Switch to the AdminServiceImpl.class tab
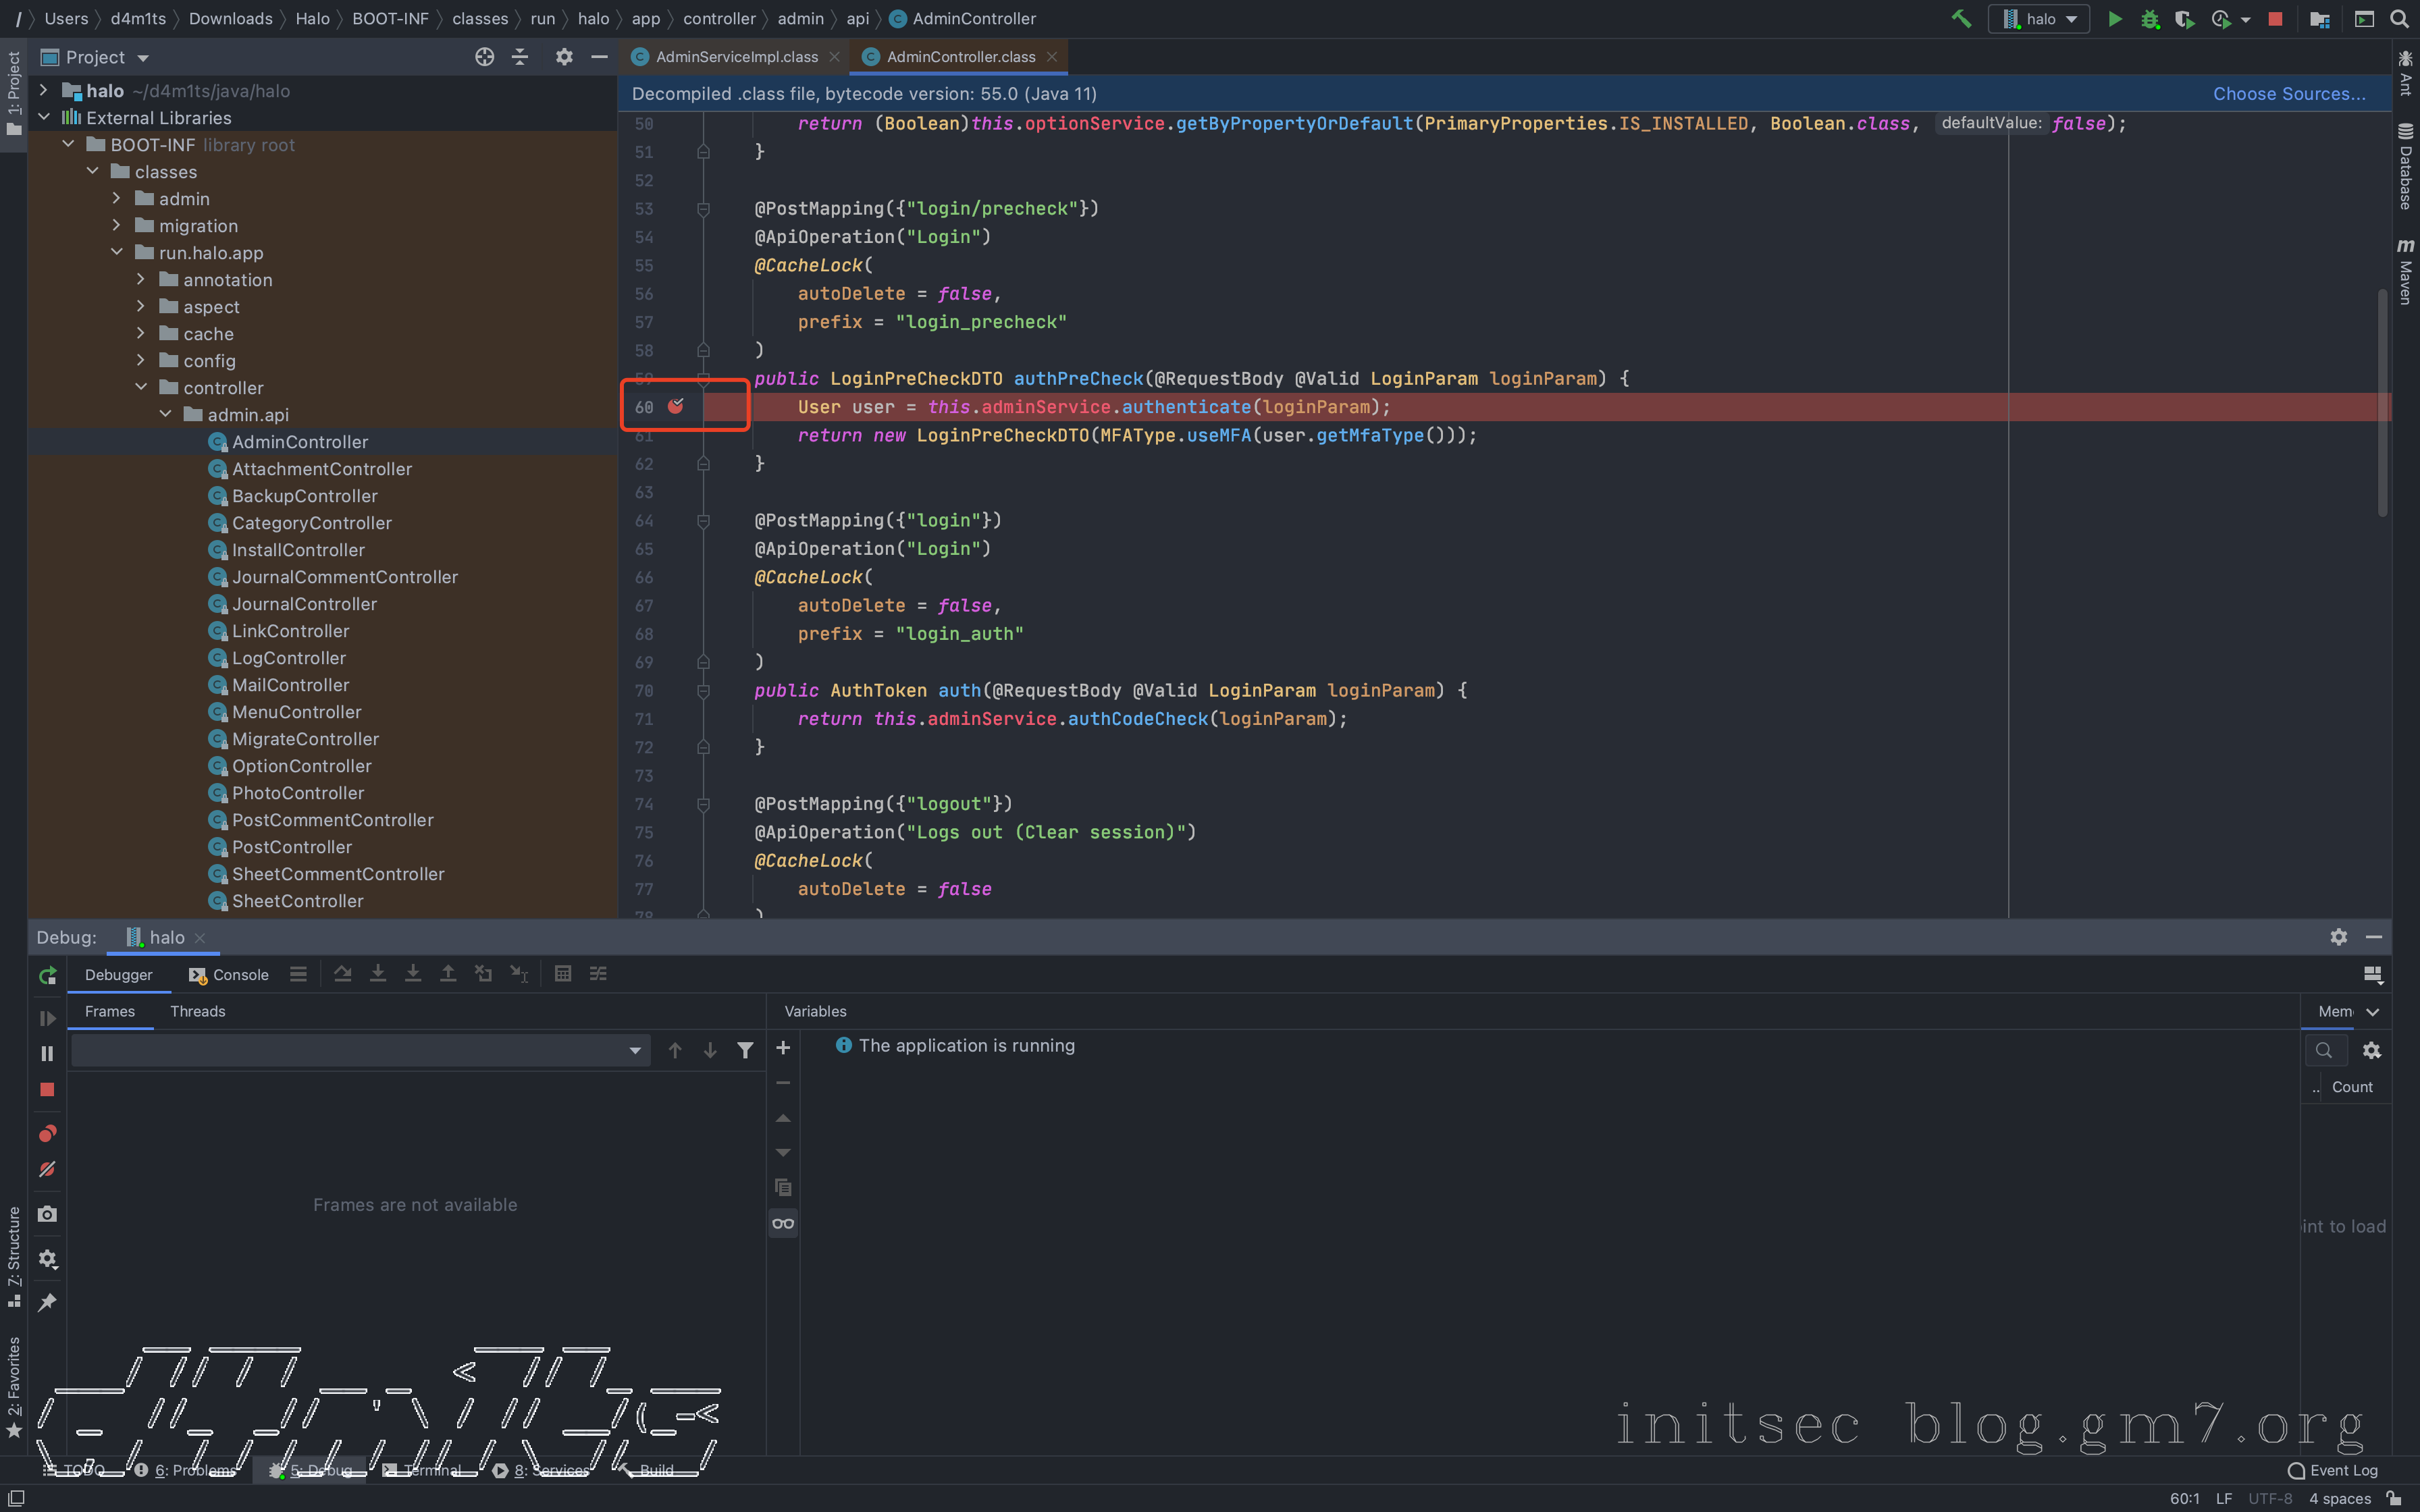The height and width of the screenshot is (1512, 2420). 736,57
